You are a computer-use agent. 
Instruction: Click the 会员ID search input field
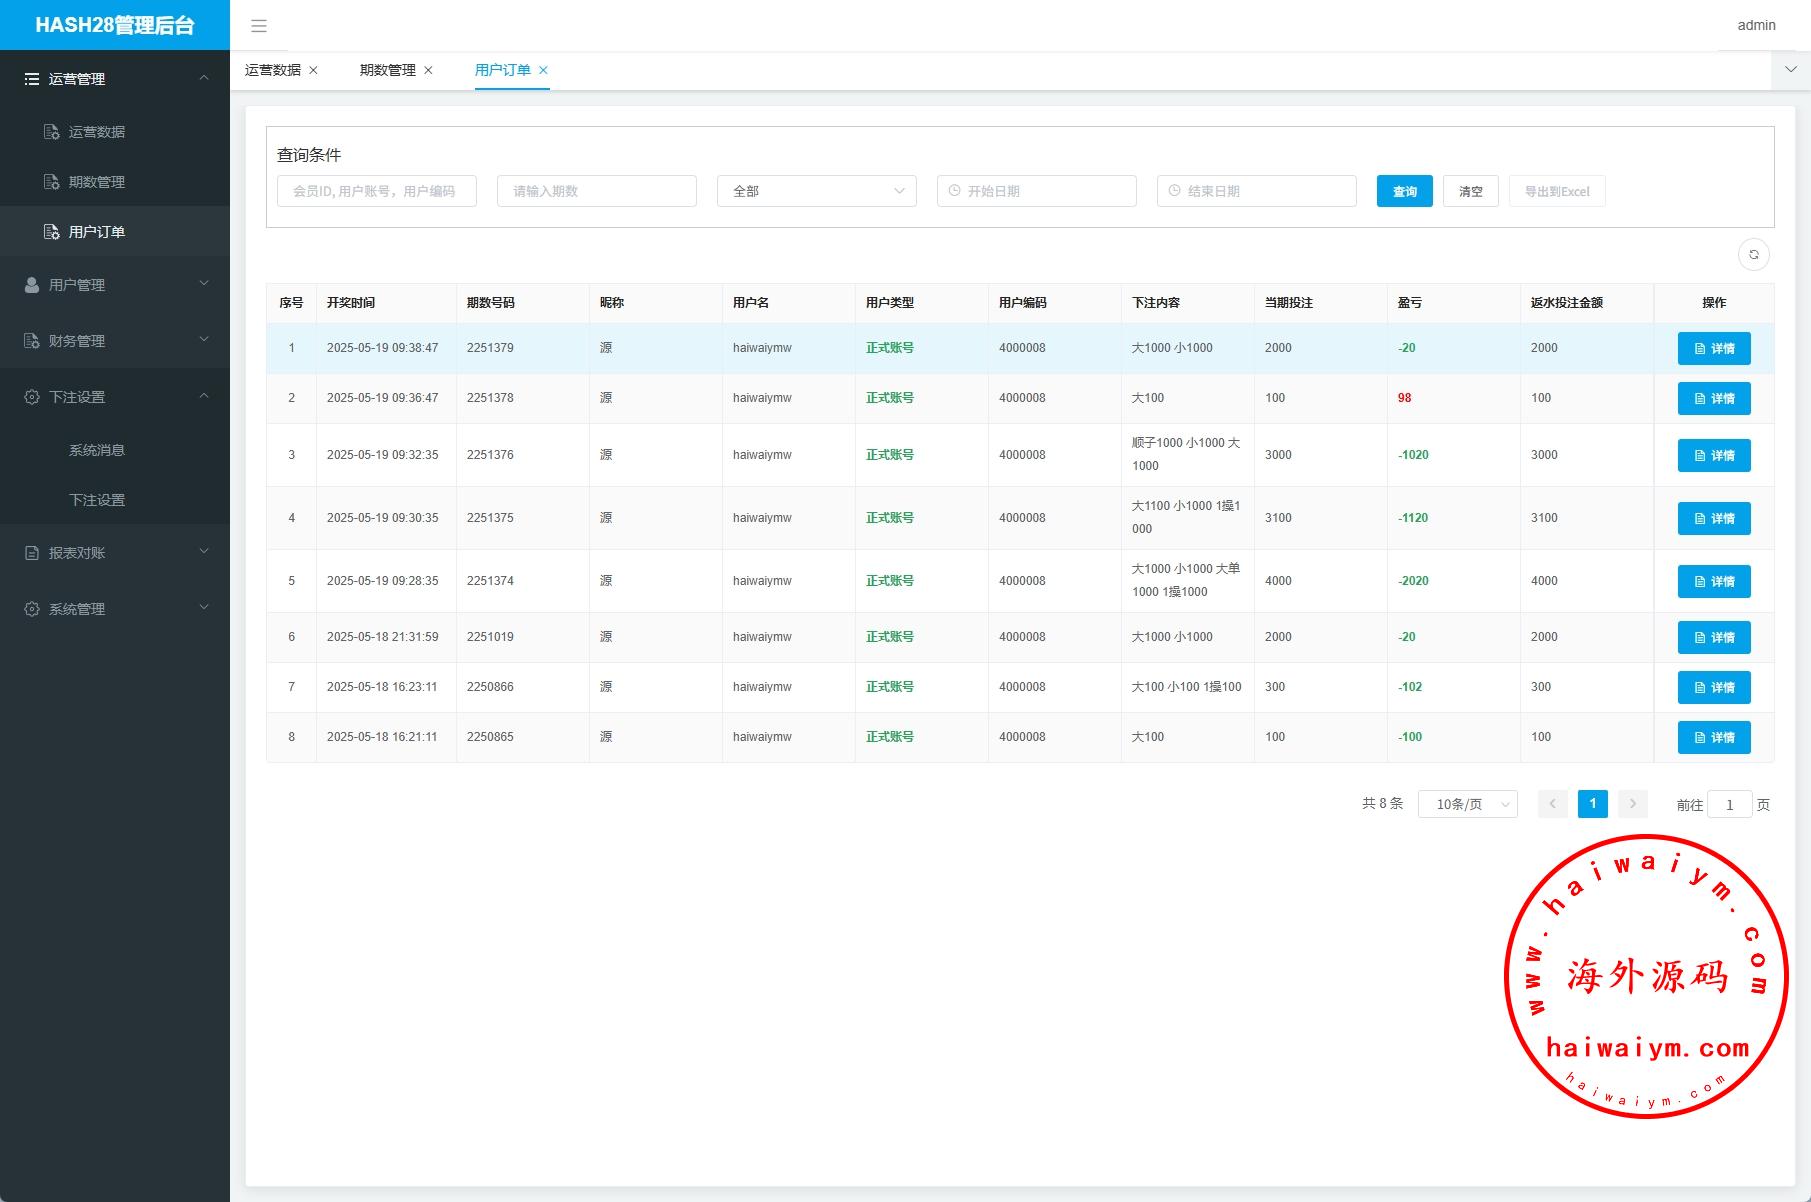tap(376, 191)
